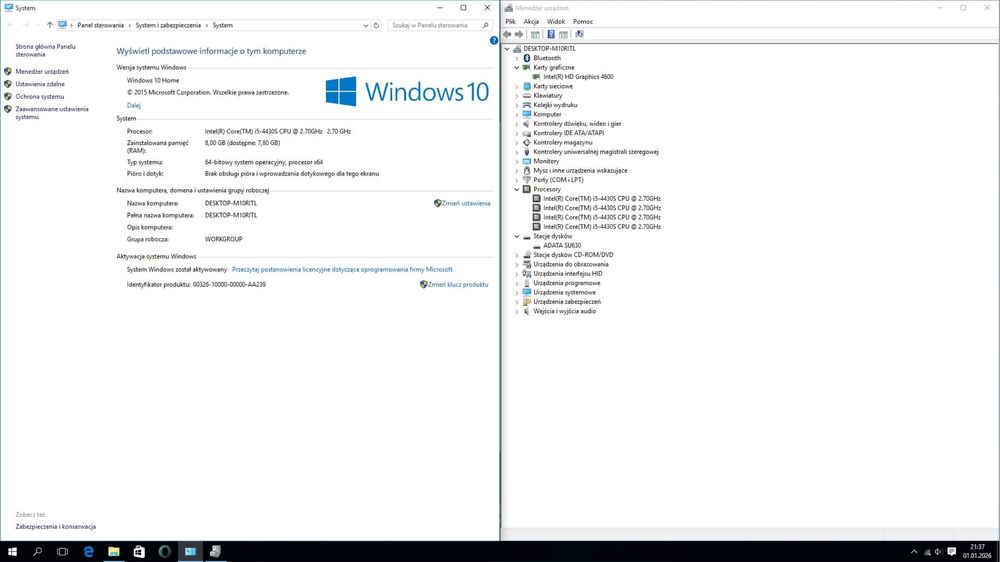Open Ustawienia zdalne link

pos(40,84)
